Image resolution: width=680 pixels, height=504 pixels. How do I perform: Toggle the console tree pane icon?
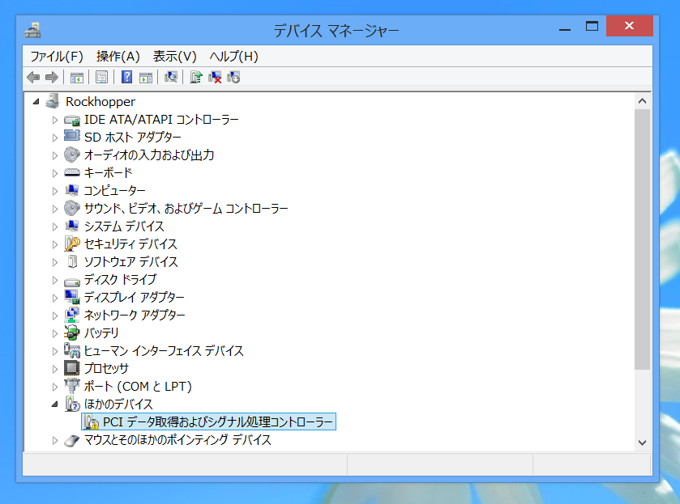tap(77, 78)
